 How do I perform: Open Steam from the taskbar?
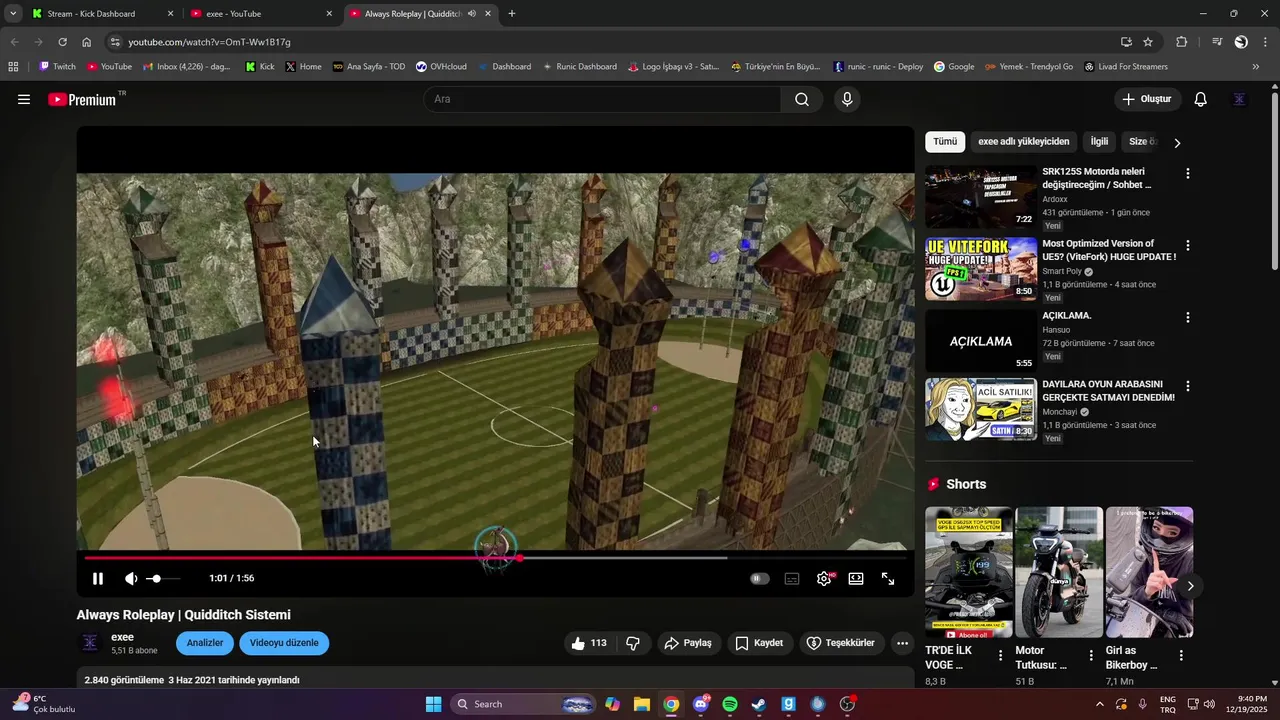759,704
